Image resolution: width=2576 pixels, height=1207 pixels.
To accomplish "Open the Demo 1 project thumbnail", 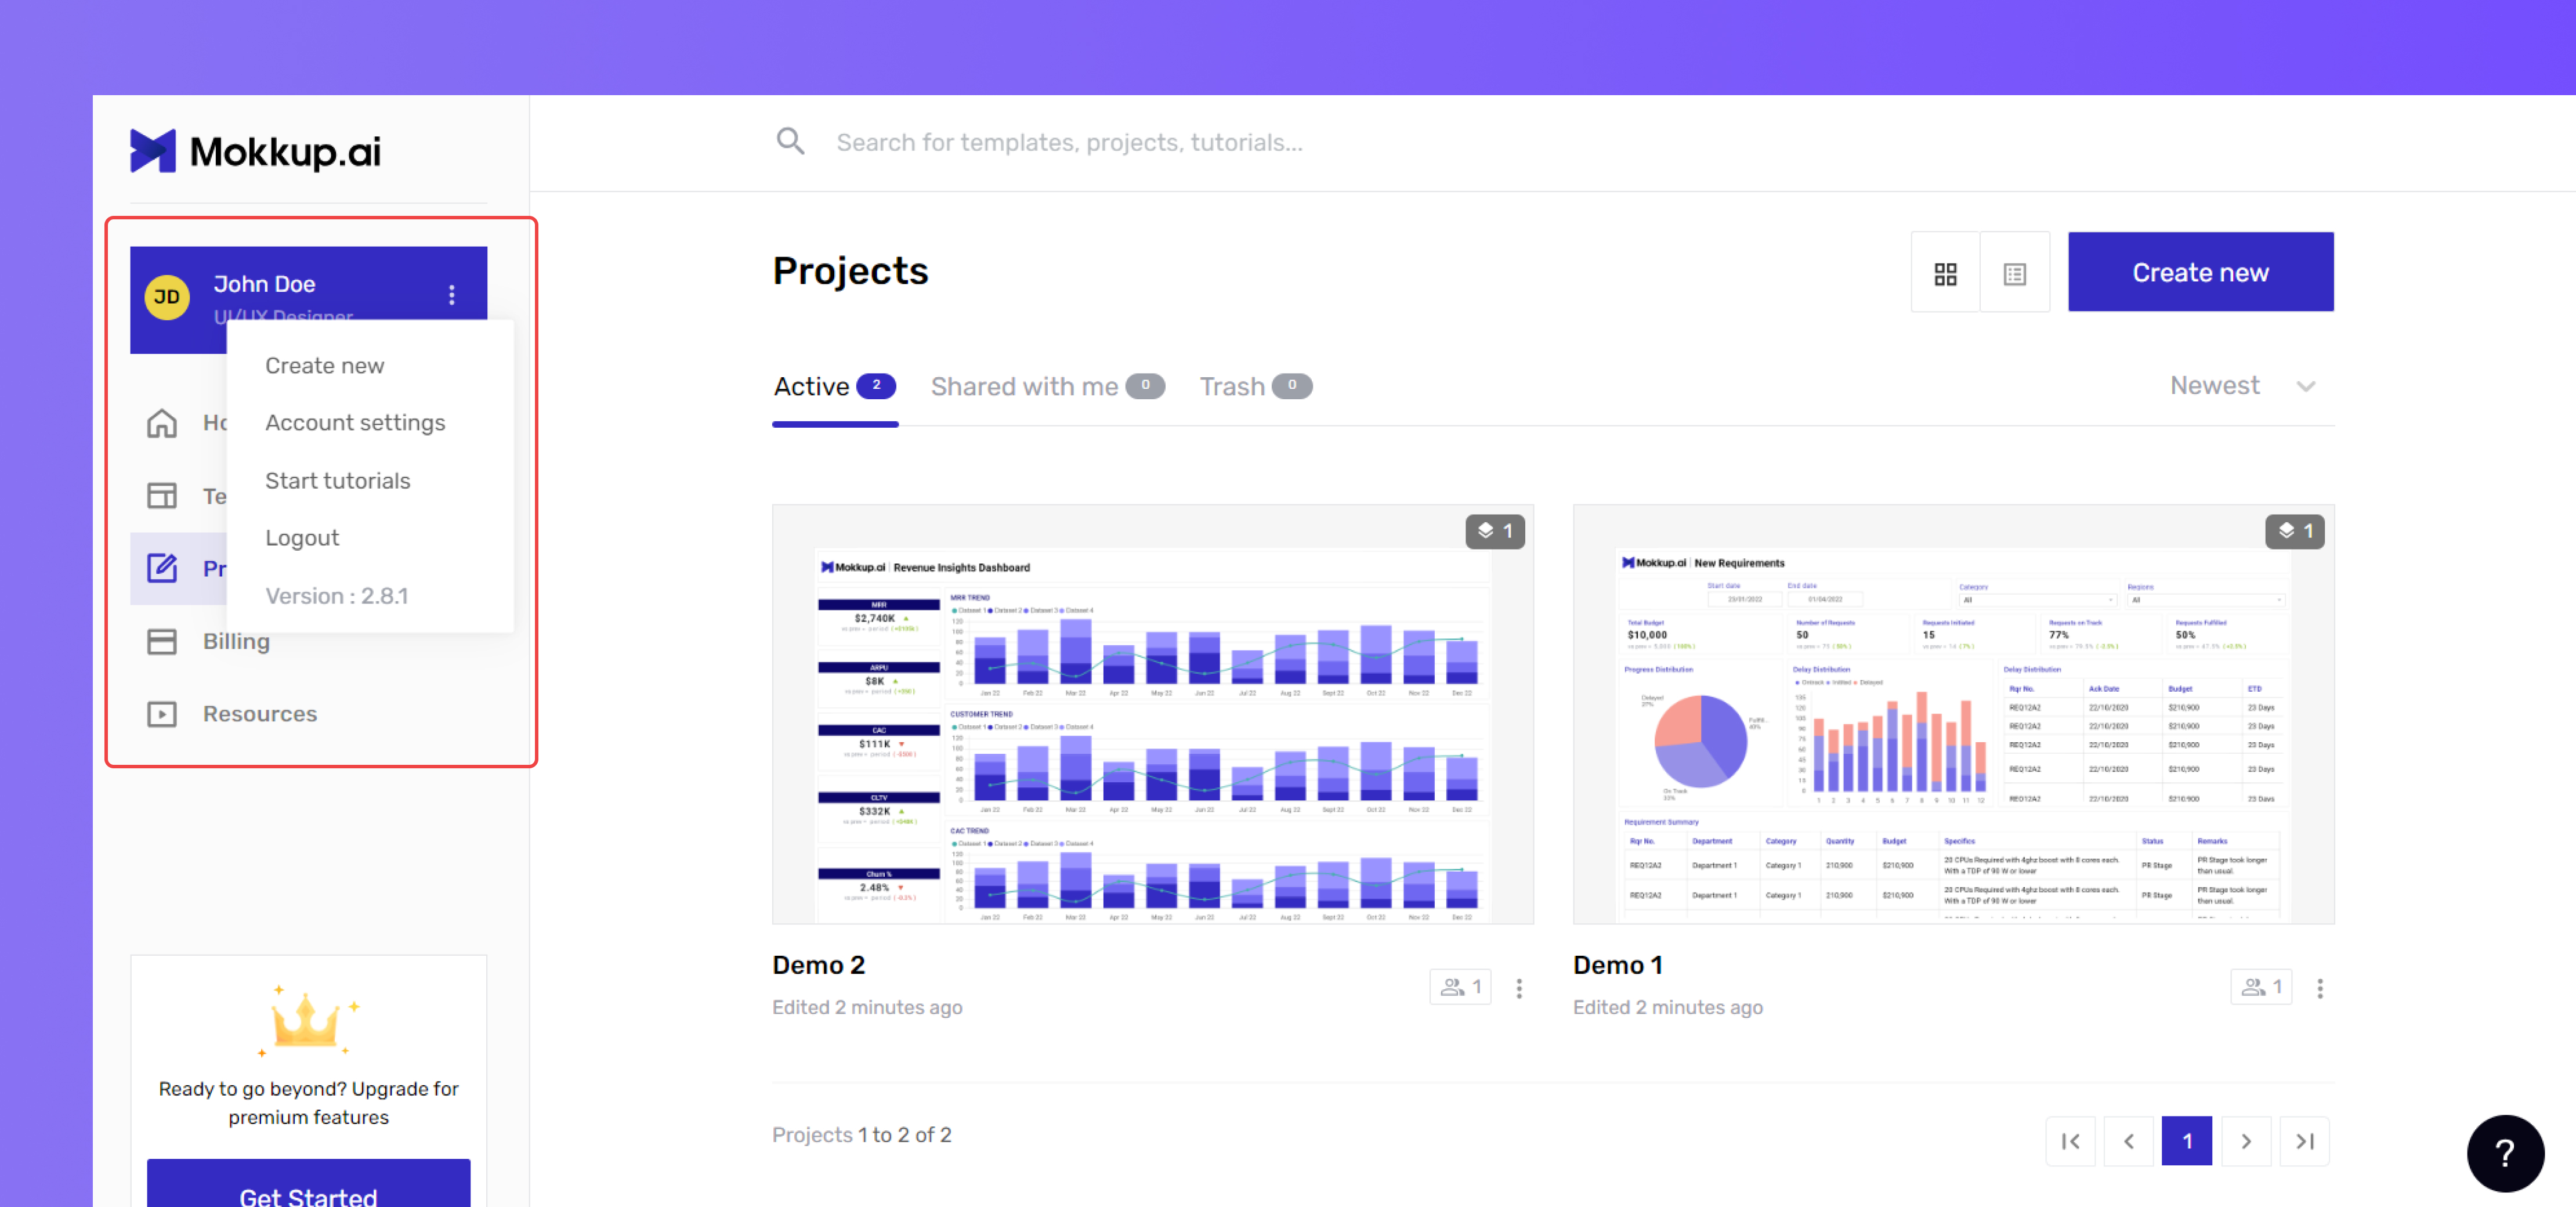I will coord(1953,714).
